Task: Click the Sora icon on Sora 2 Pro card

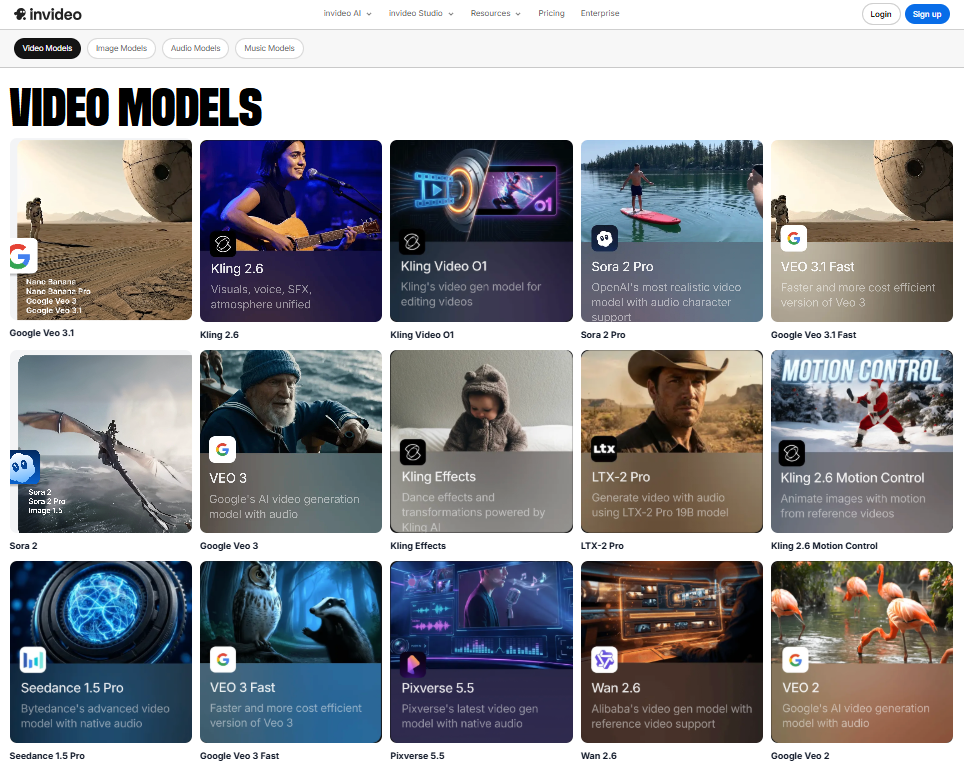Action: point(604,239)
